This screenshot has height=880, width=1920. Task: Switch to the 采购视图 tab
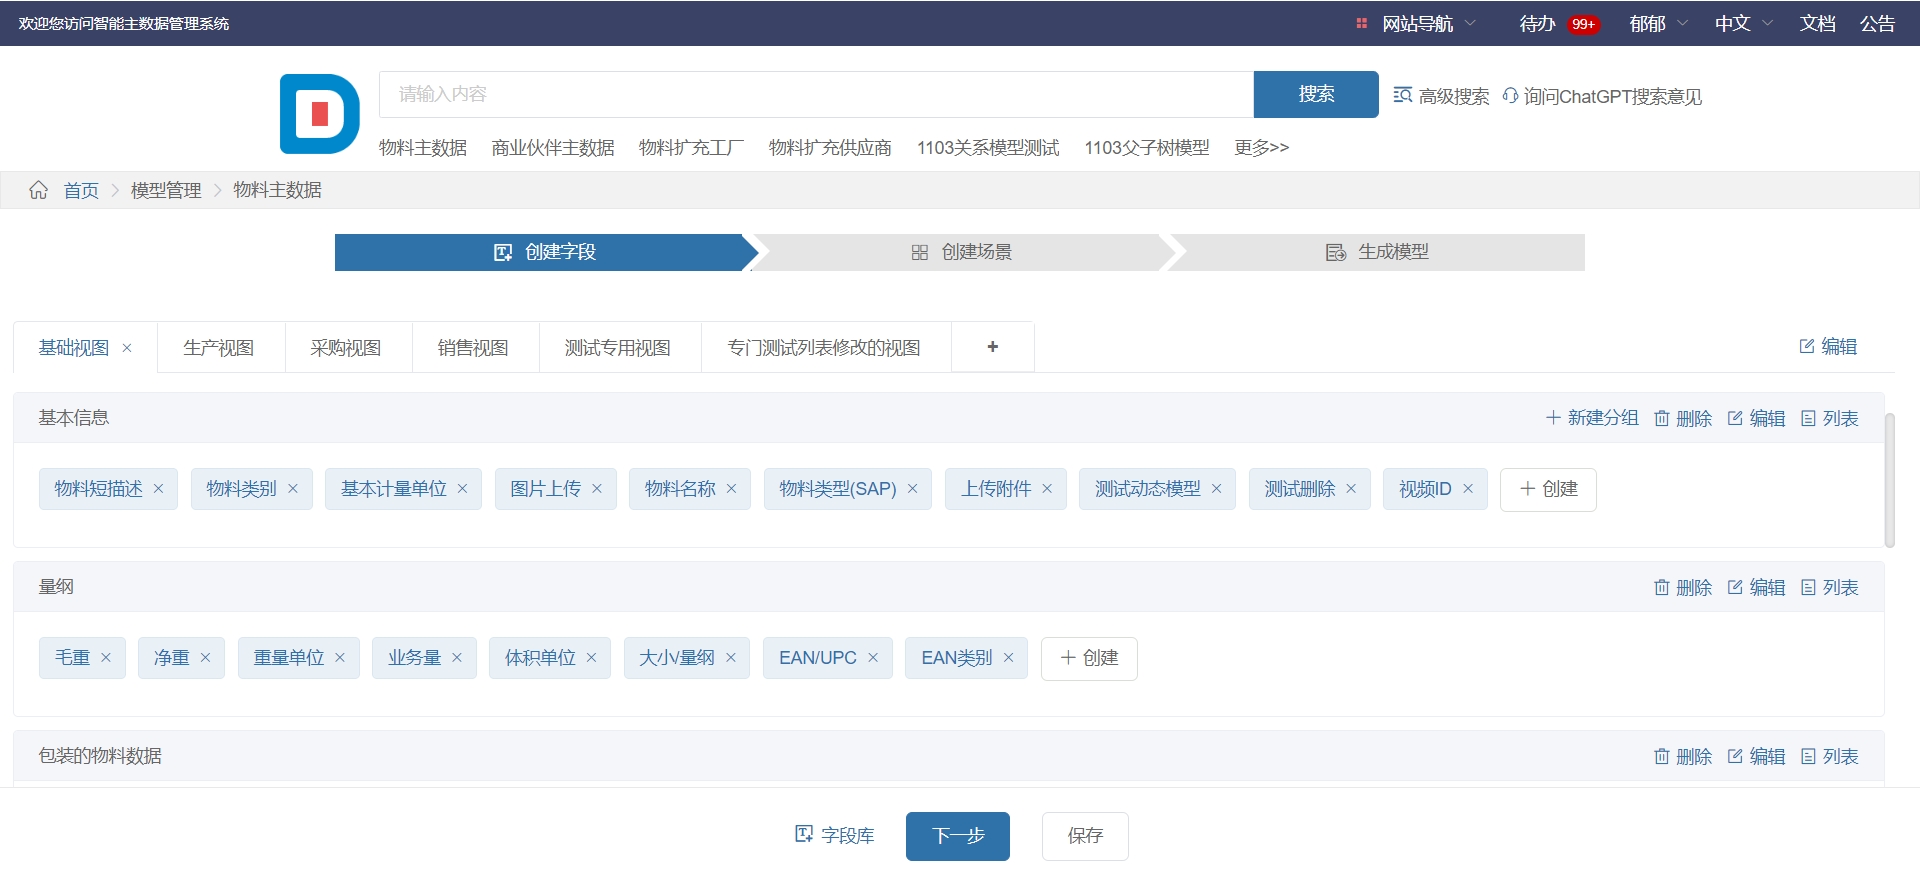[x=346, y=348]
